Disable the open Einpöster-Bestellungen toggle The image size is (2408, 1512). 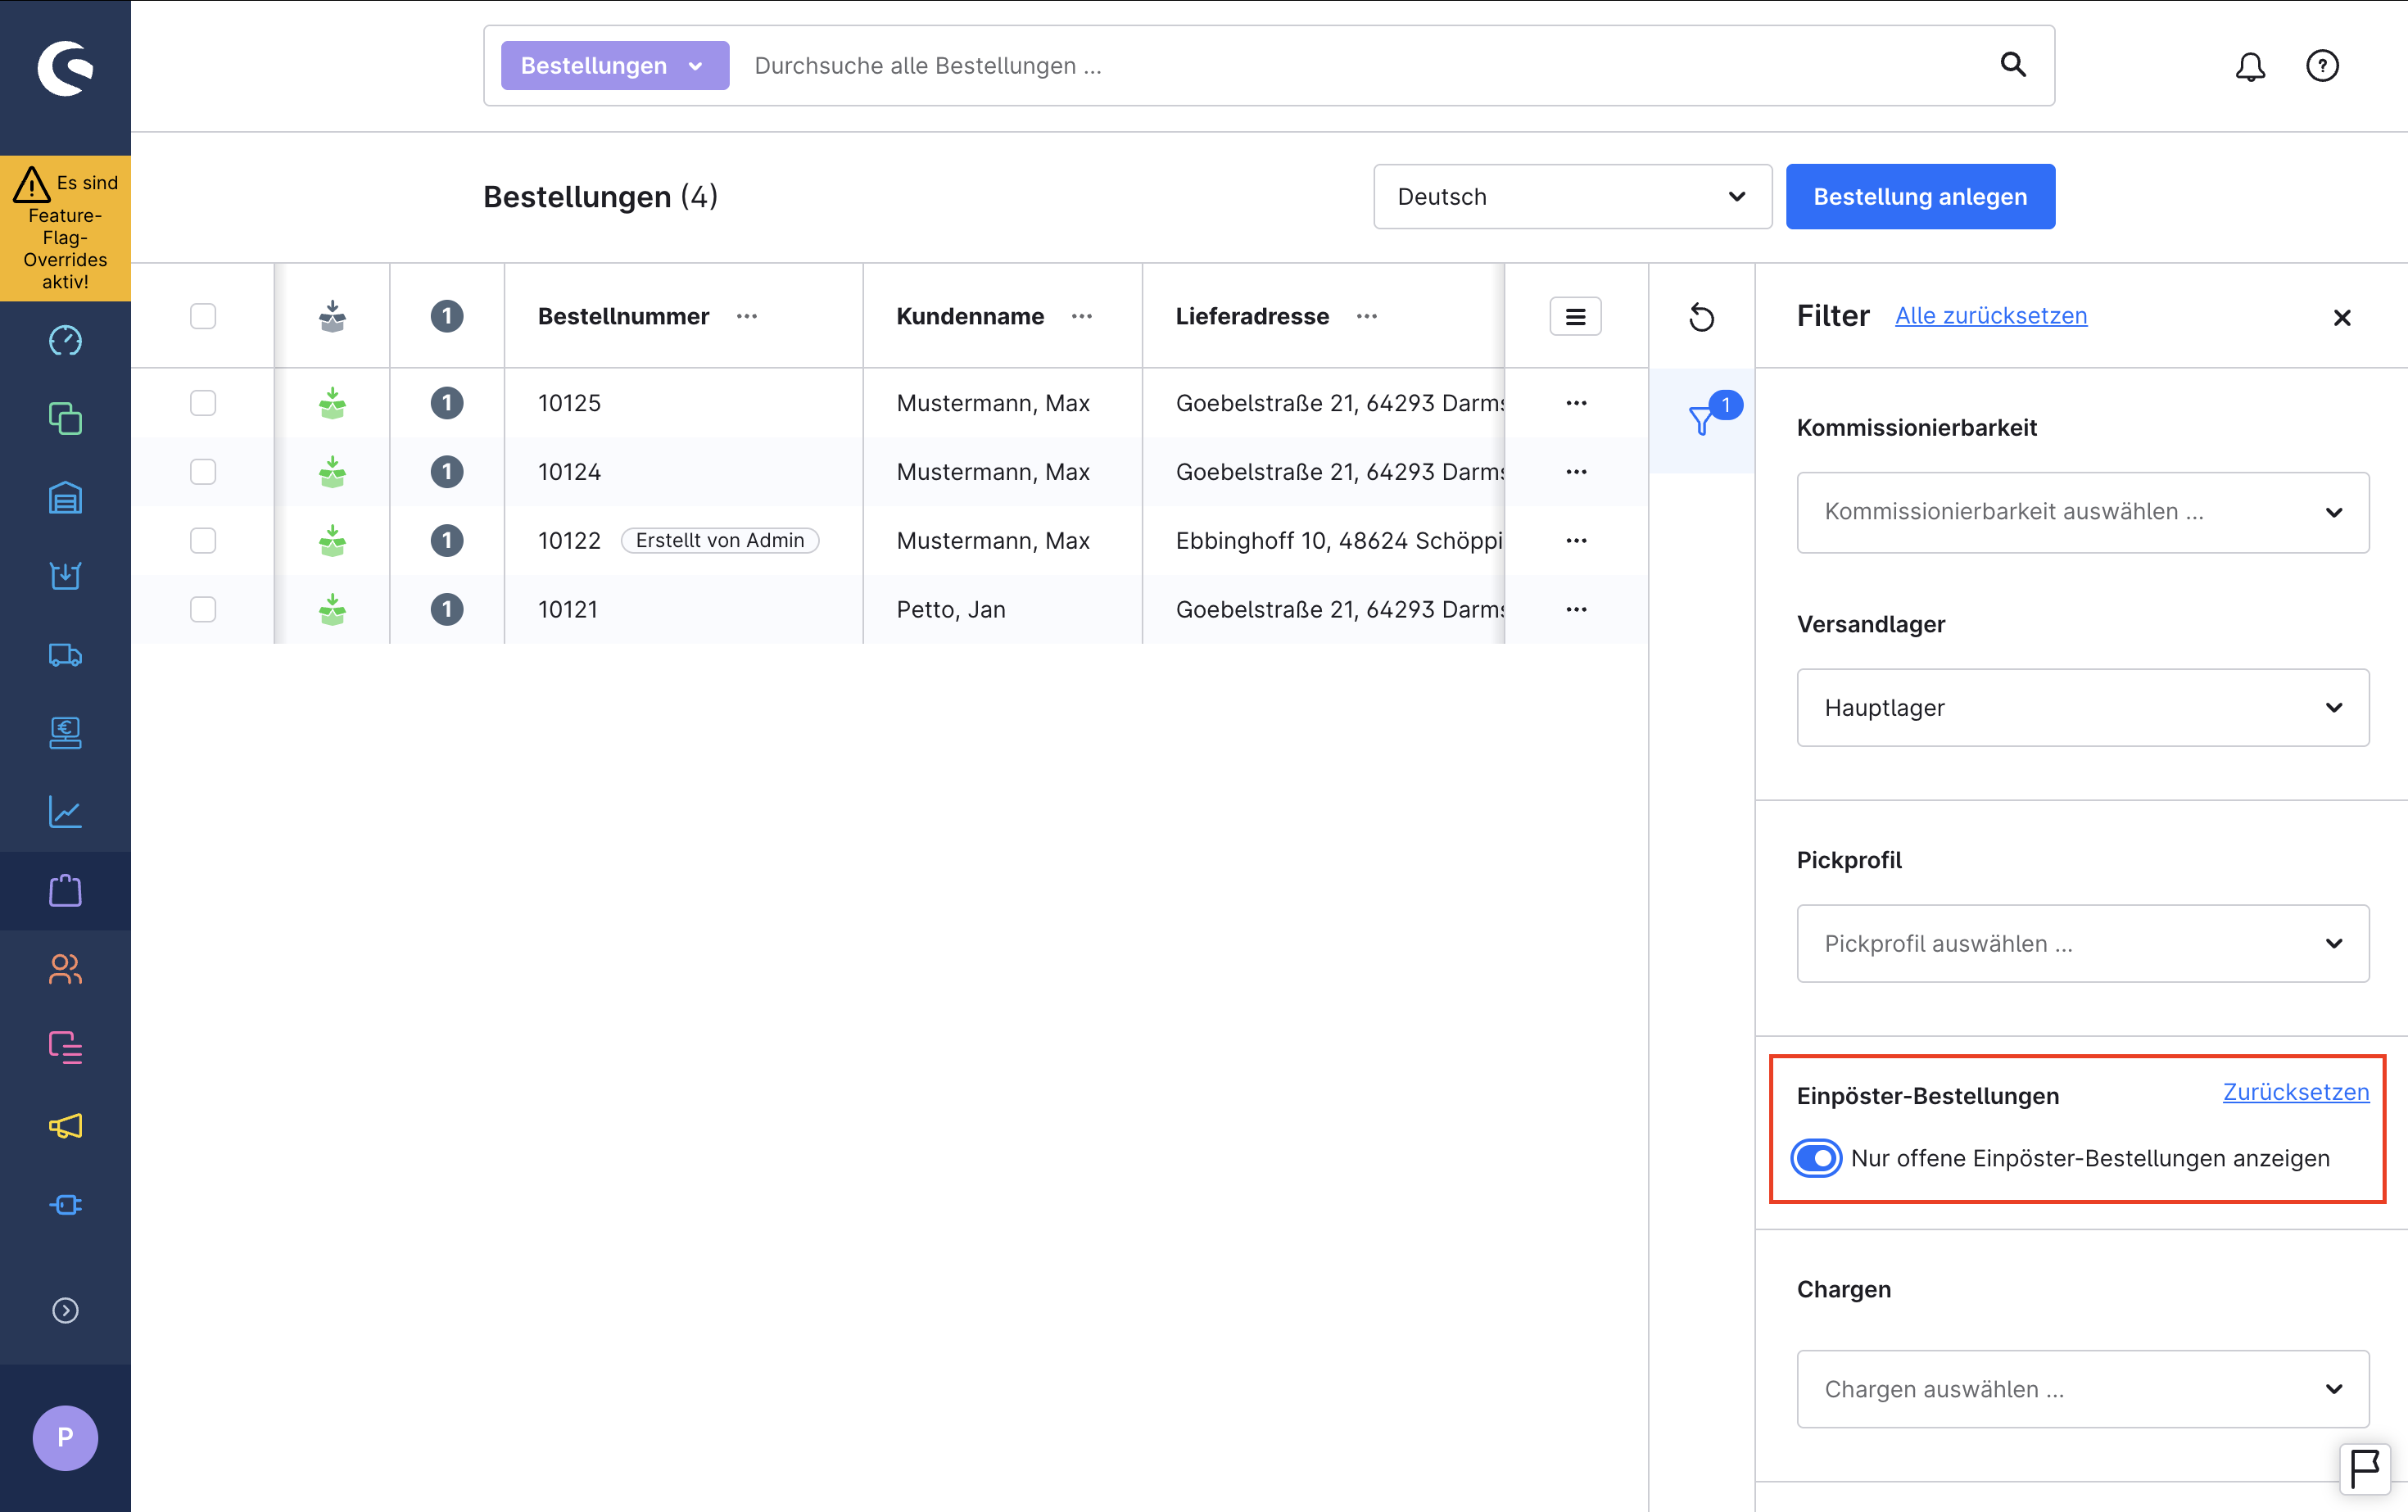(1816, 1158)
